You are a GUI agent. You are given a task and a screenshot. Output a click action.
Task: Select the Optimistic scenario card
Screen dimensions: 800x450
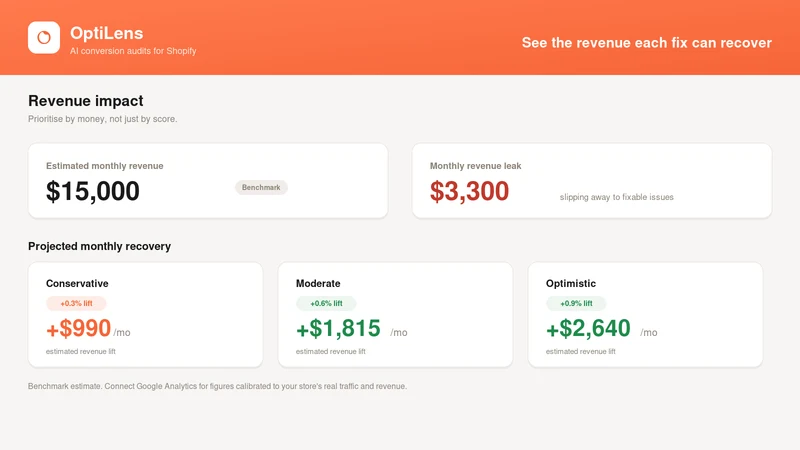pos(645,315)
